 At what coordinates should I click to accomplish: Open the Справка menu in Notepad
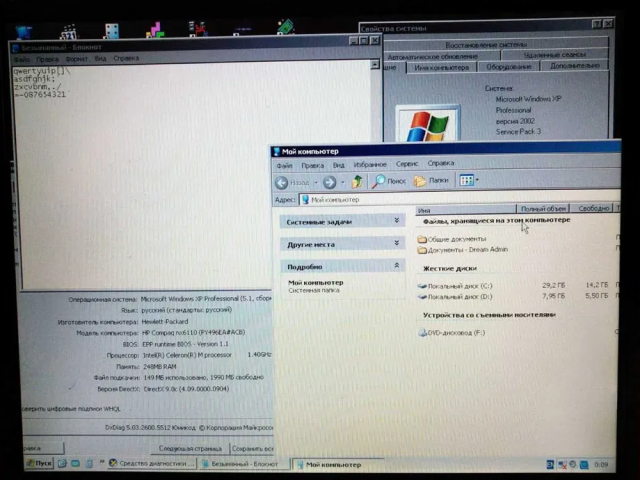tap(126, 58)
